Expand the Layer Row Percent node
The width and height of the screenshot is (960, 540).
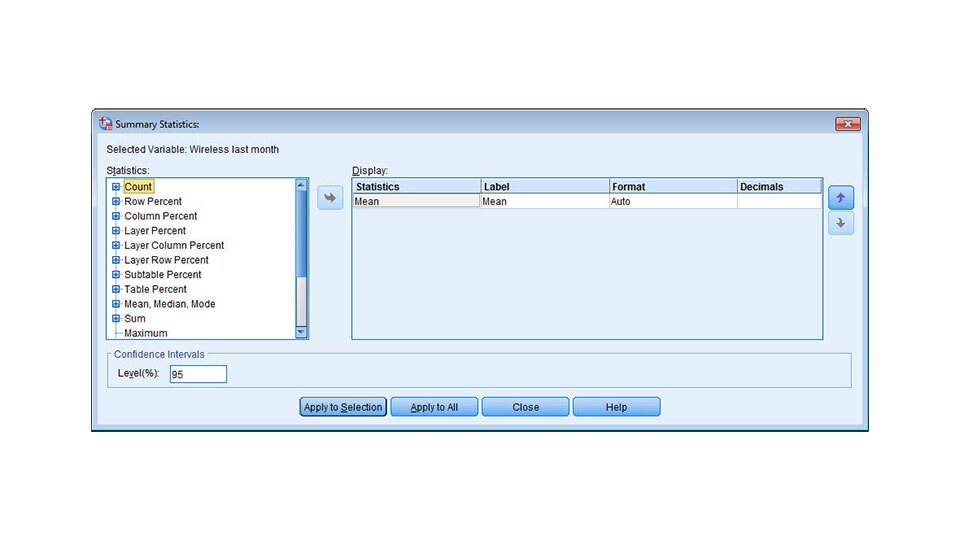(x=116, y=260)
